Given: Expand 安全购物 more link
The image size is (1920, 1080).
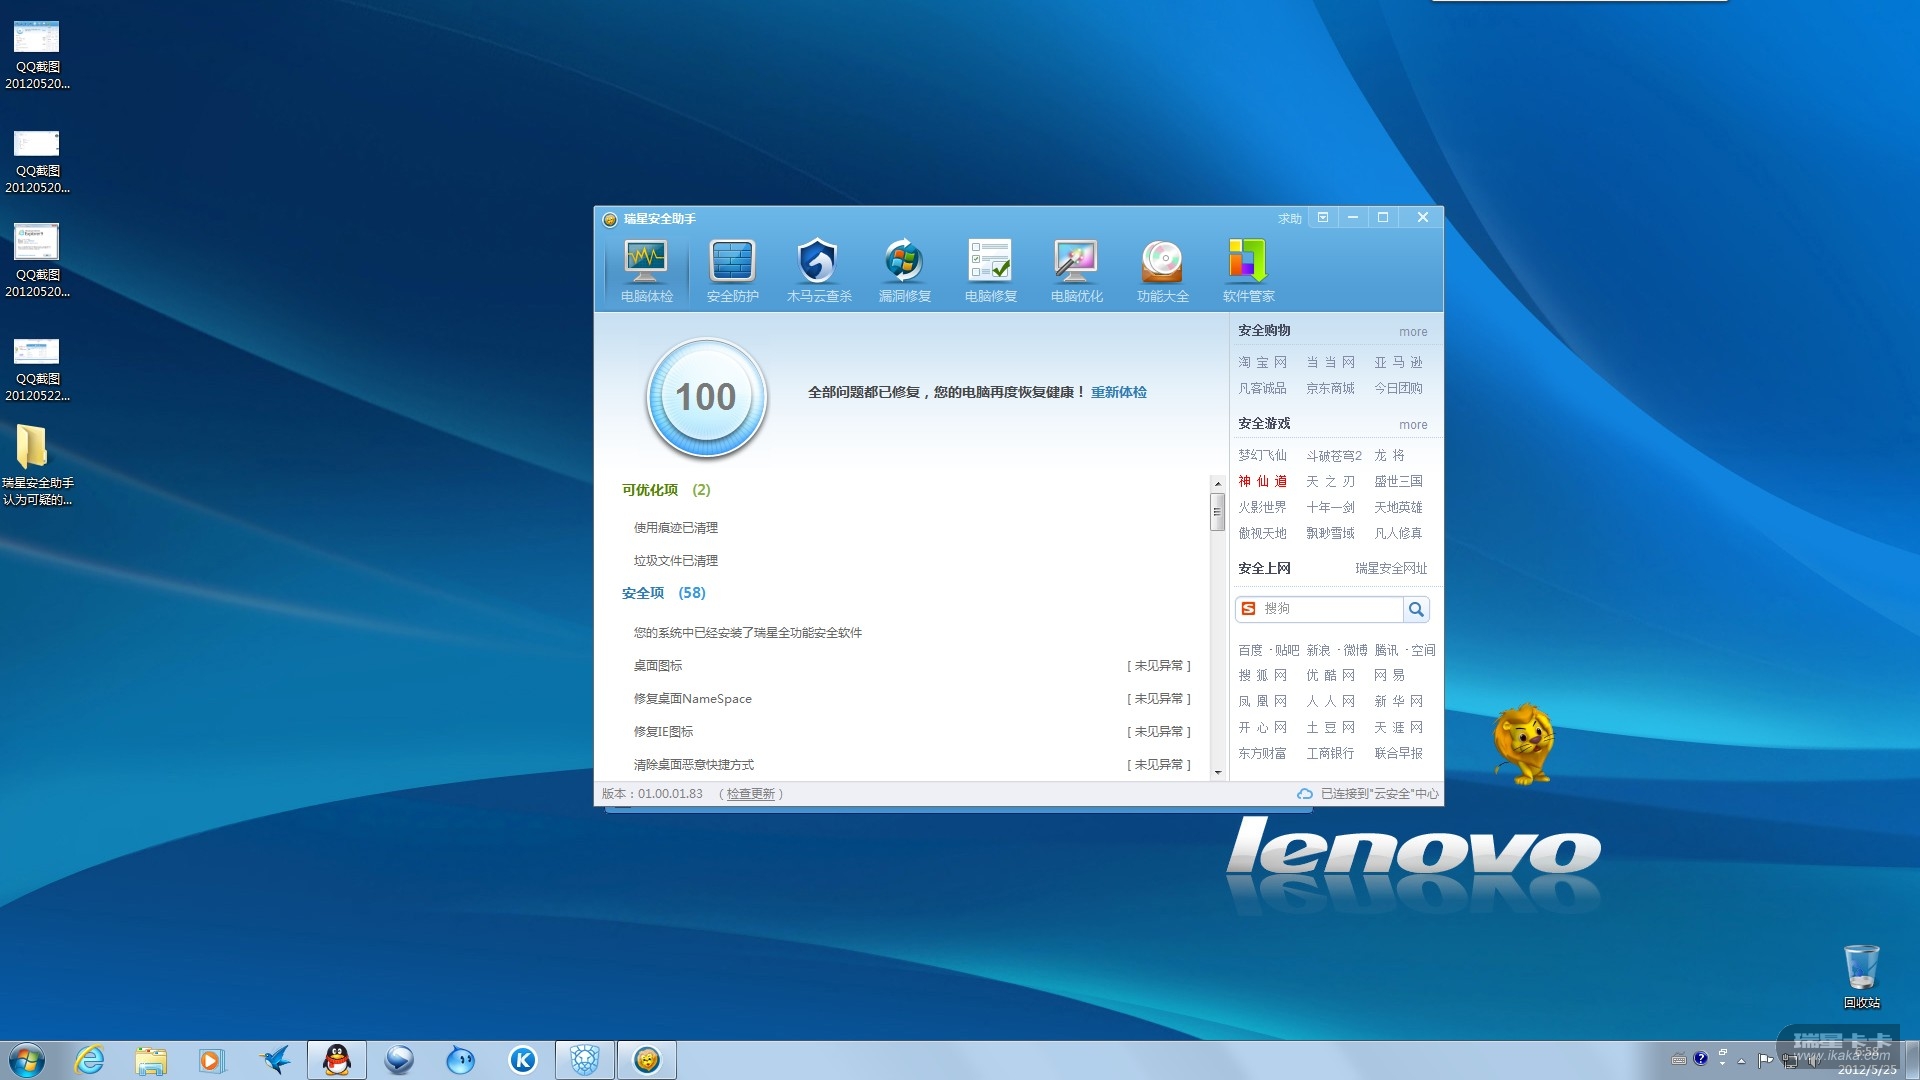Looking at the screenshot, I should coord(1412,332).
